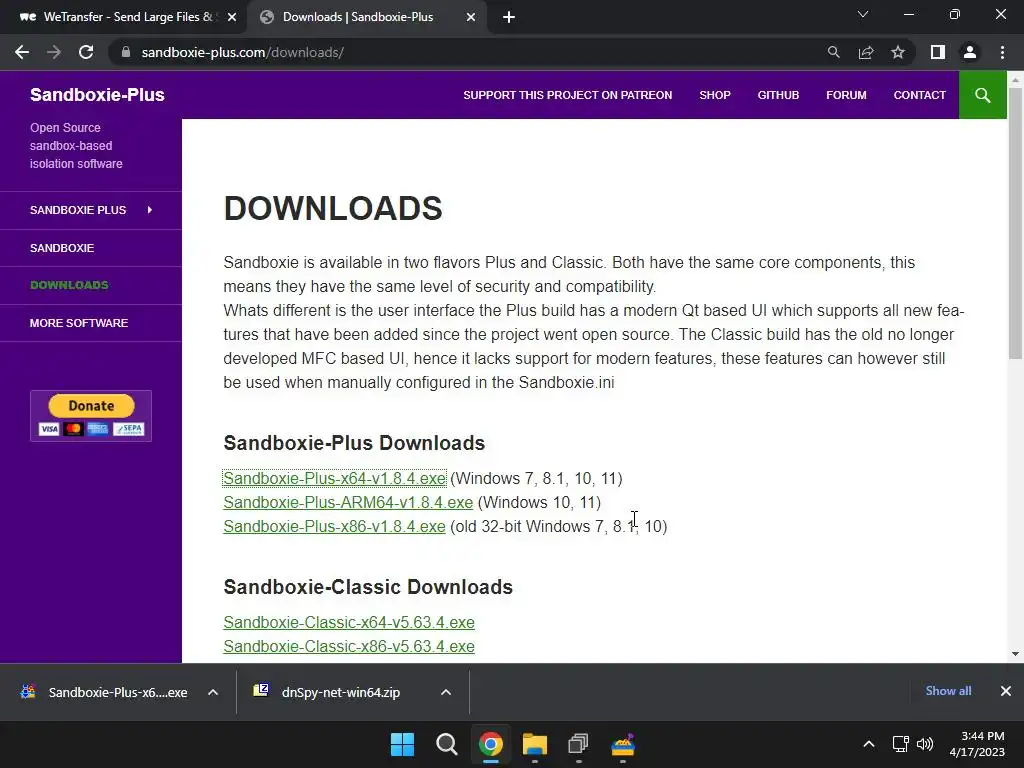
Task: Download Sandboxie-Plus-x64-v1.8.4.exe
Action: point(334,479)
